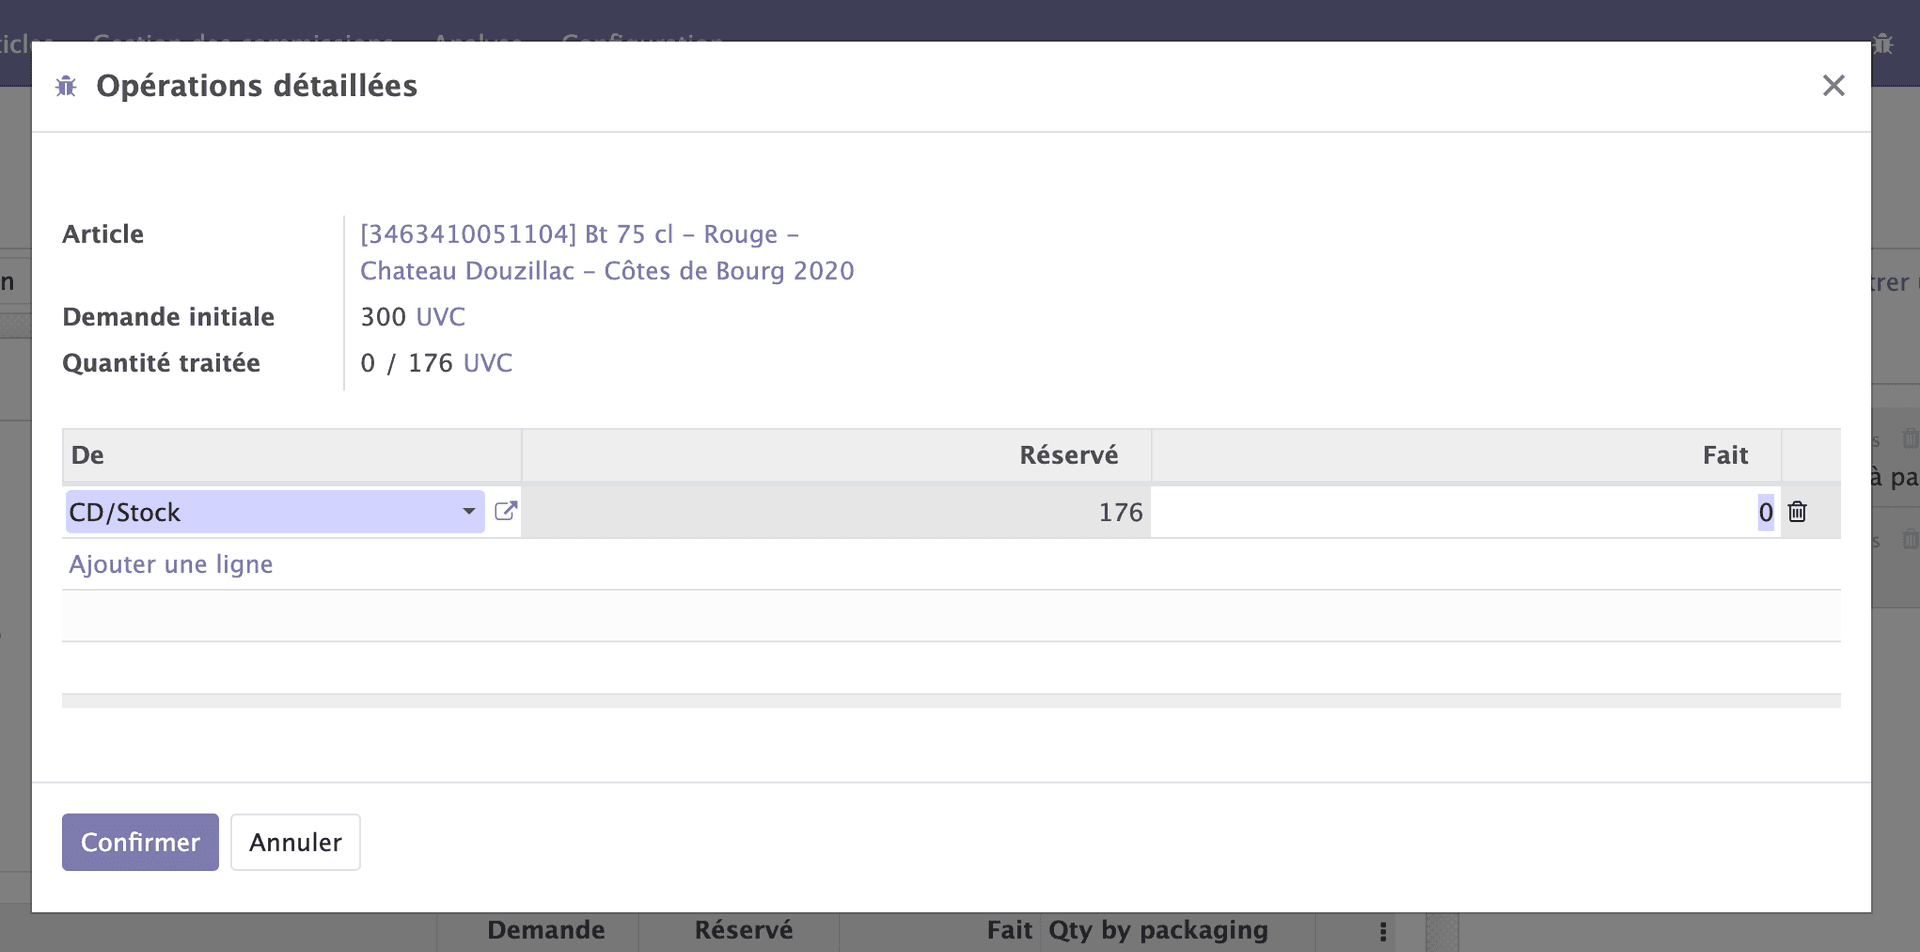Delete the CD/Stock line with trash icon
The width and height of the screenshot is (1920, 952).
[1797, 512]
